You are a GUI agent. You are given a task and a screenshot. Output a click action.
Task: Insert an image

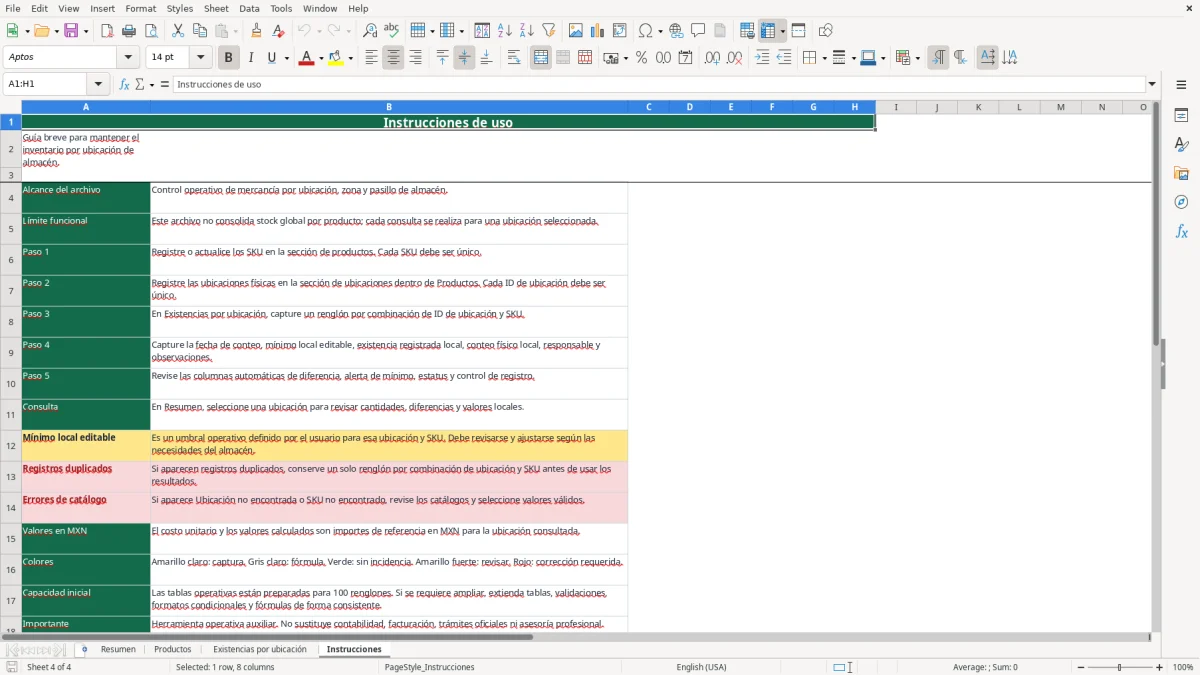(x=575, y=31)
